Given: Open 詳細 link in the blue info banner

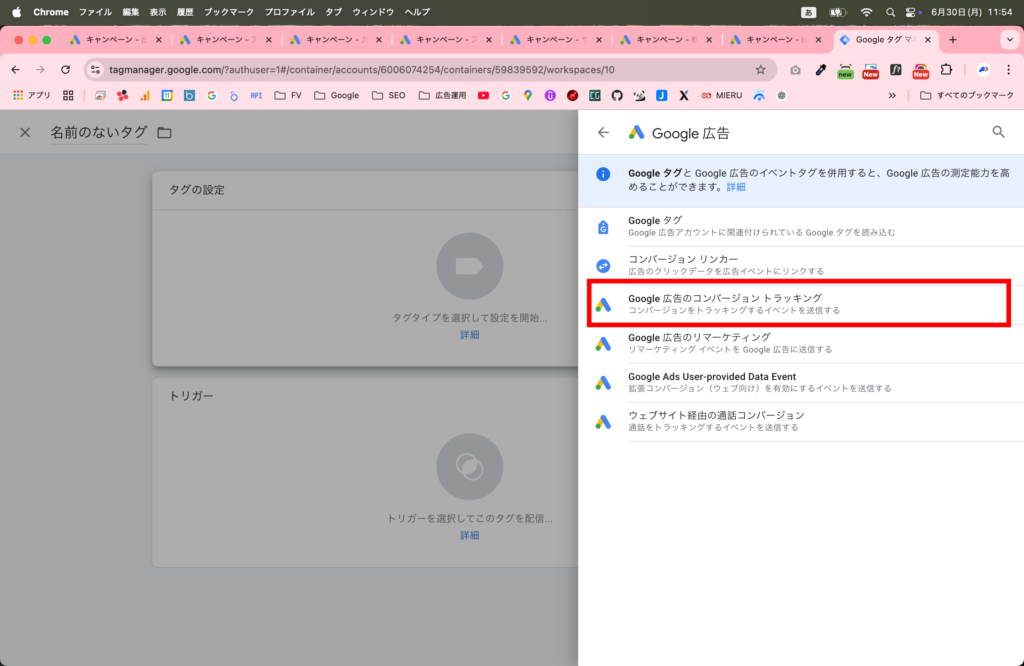Looking at the screenshot, I should click(x=736, y=187).
